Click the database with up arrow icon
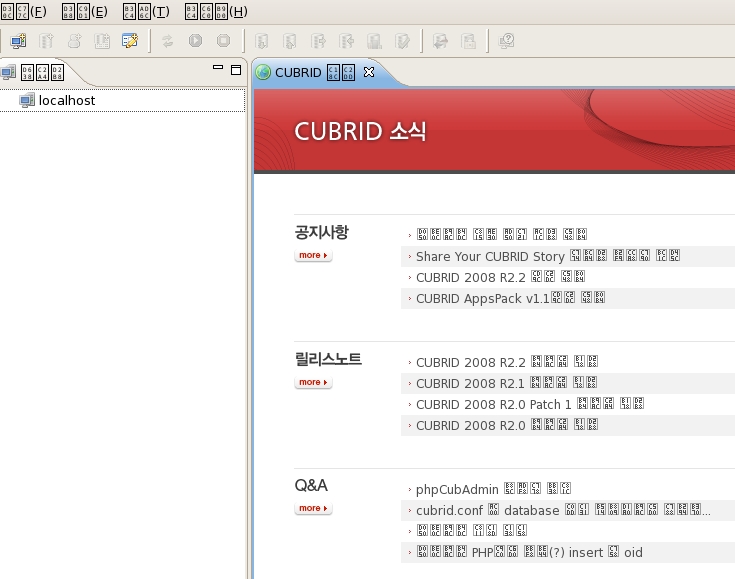The height and width of the screenshot is (579, 735). [290, 41]
